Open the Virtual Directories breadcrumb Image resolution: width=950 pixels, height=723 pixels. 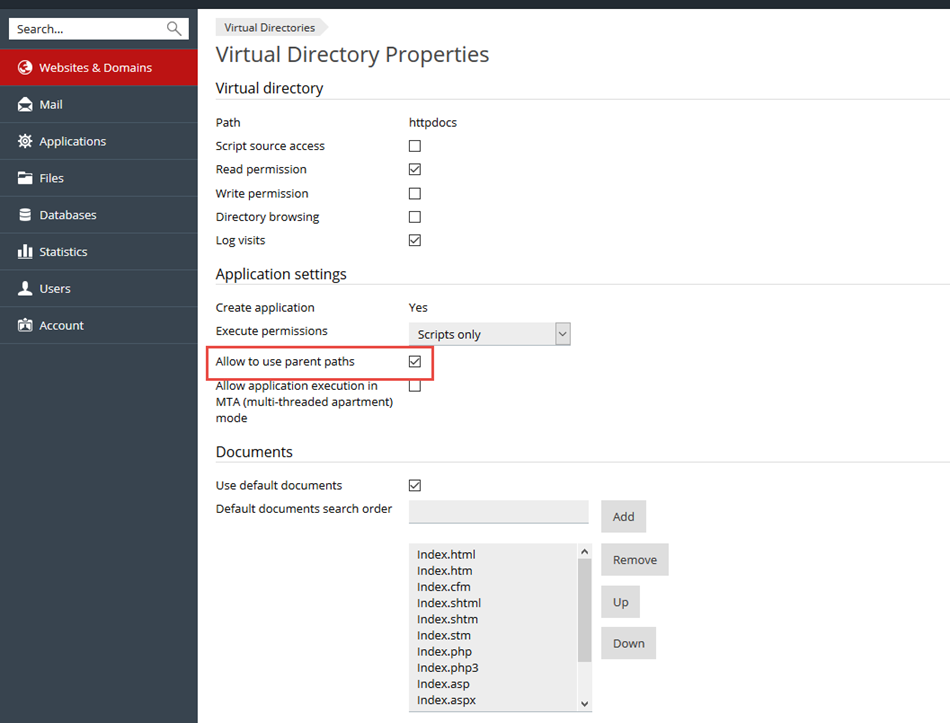point(269,28)
